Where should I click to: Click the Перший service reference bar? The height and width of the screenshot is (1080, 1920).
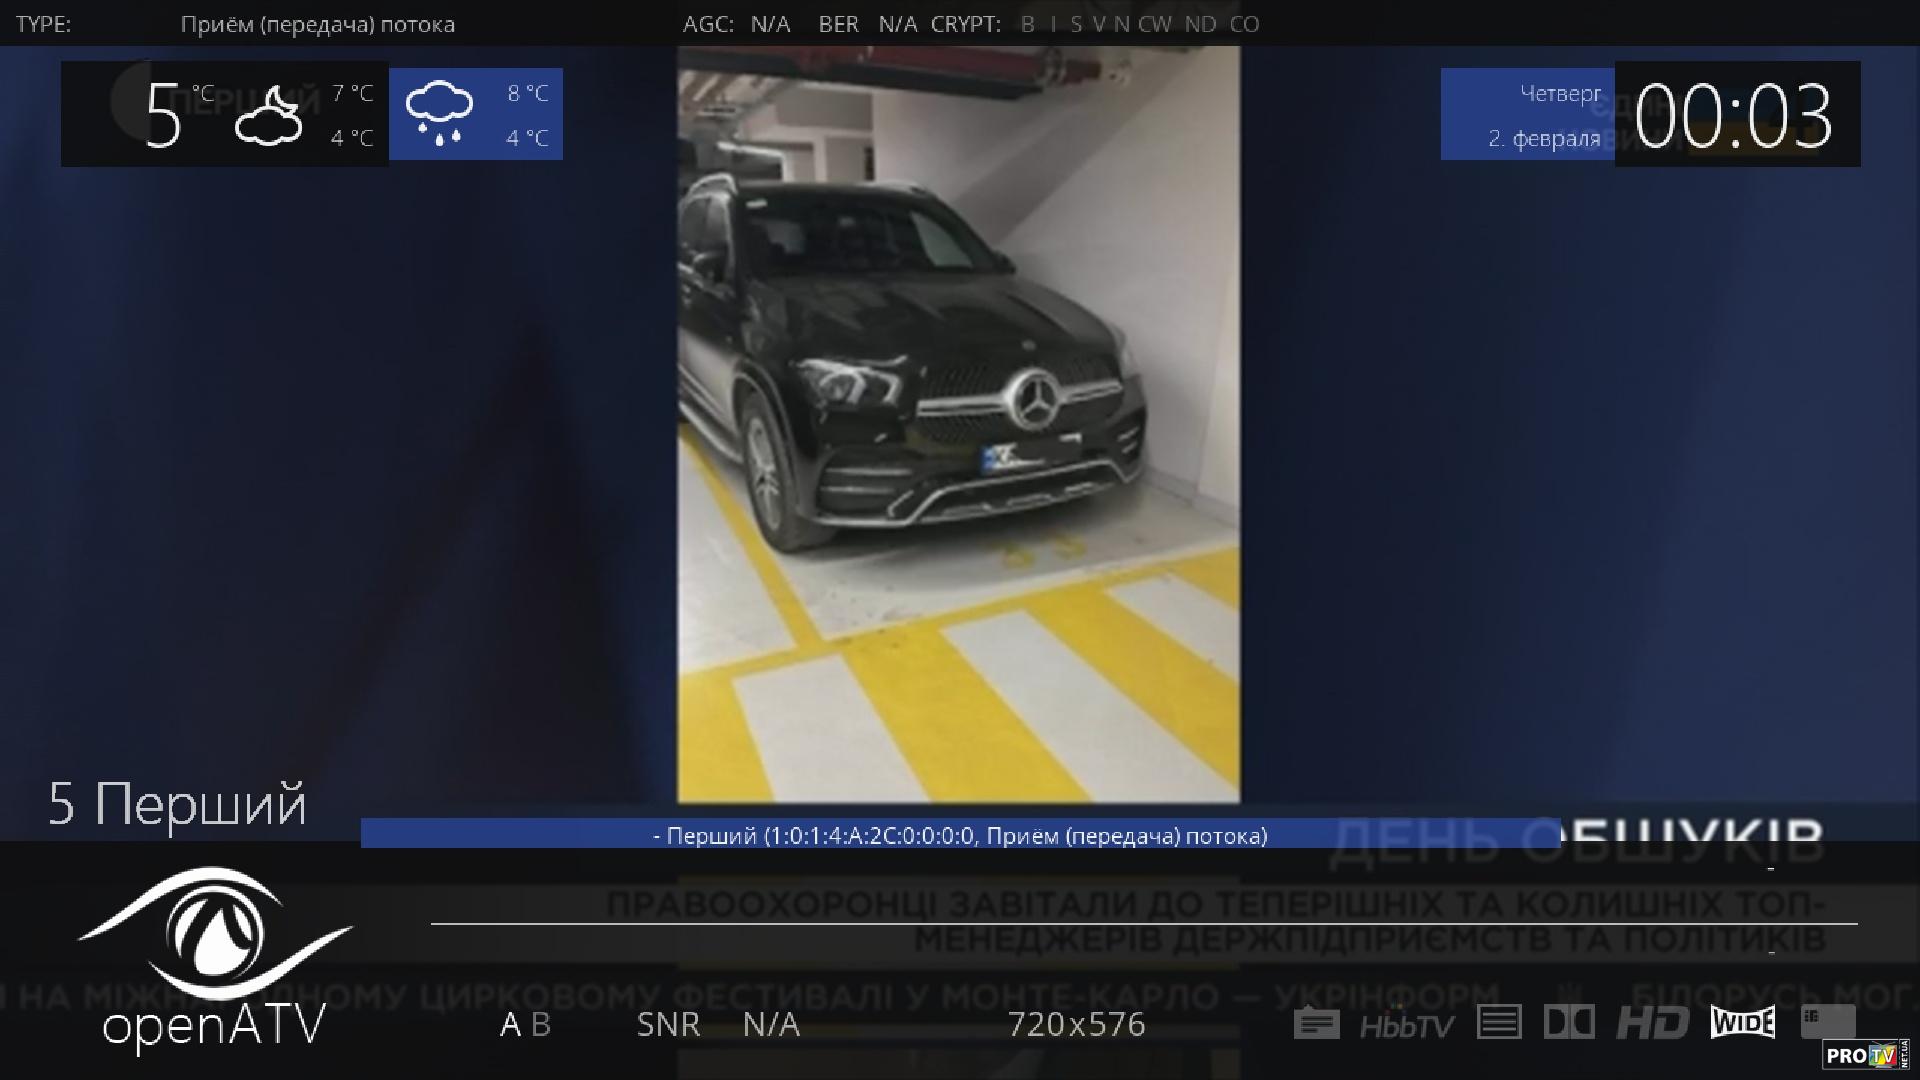click(x=960, y=835)
